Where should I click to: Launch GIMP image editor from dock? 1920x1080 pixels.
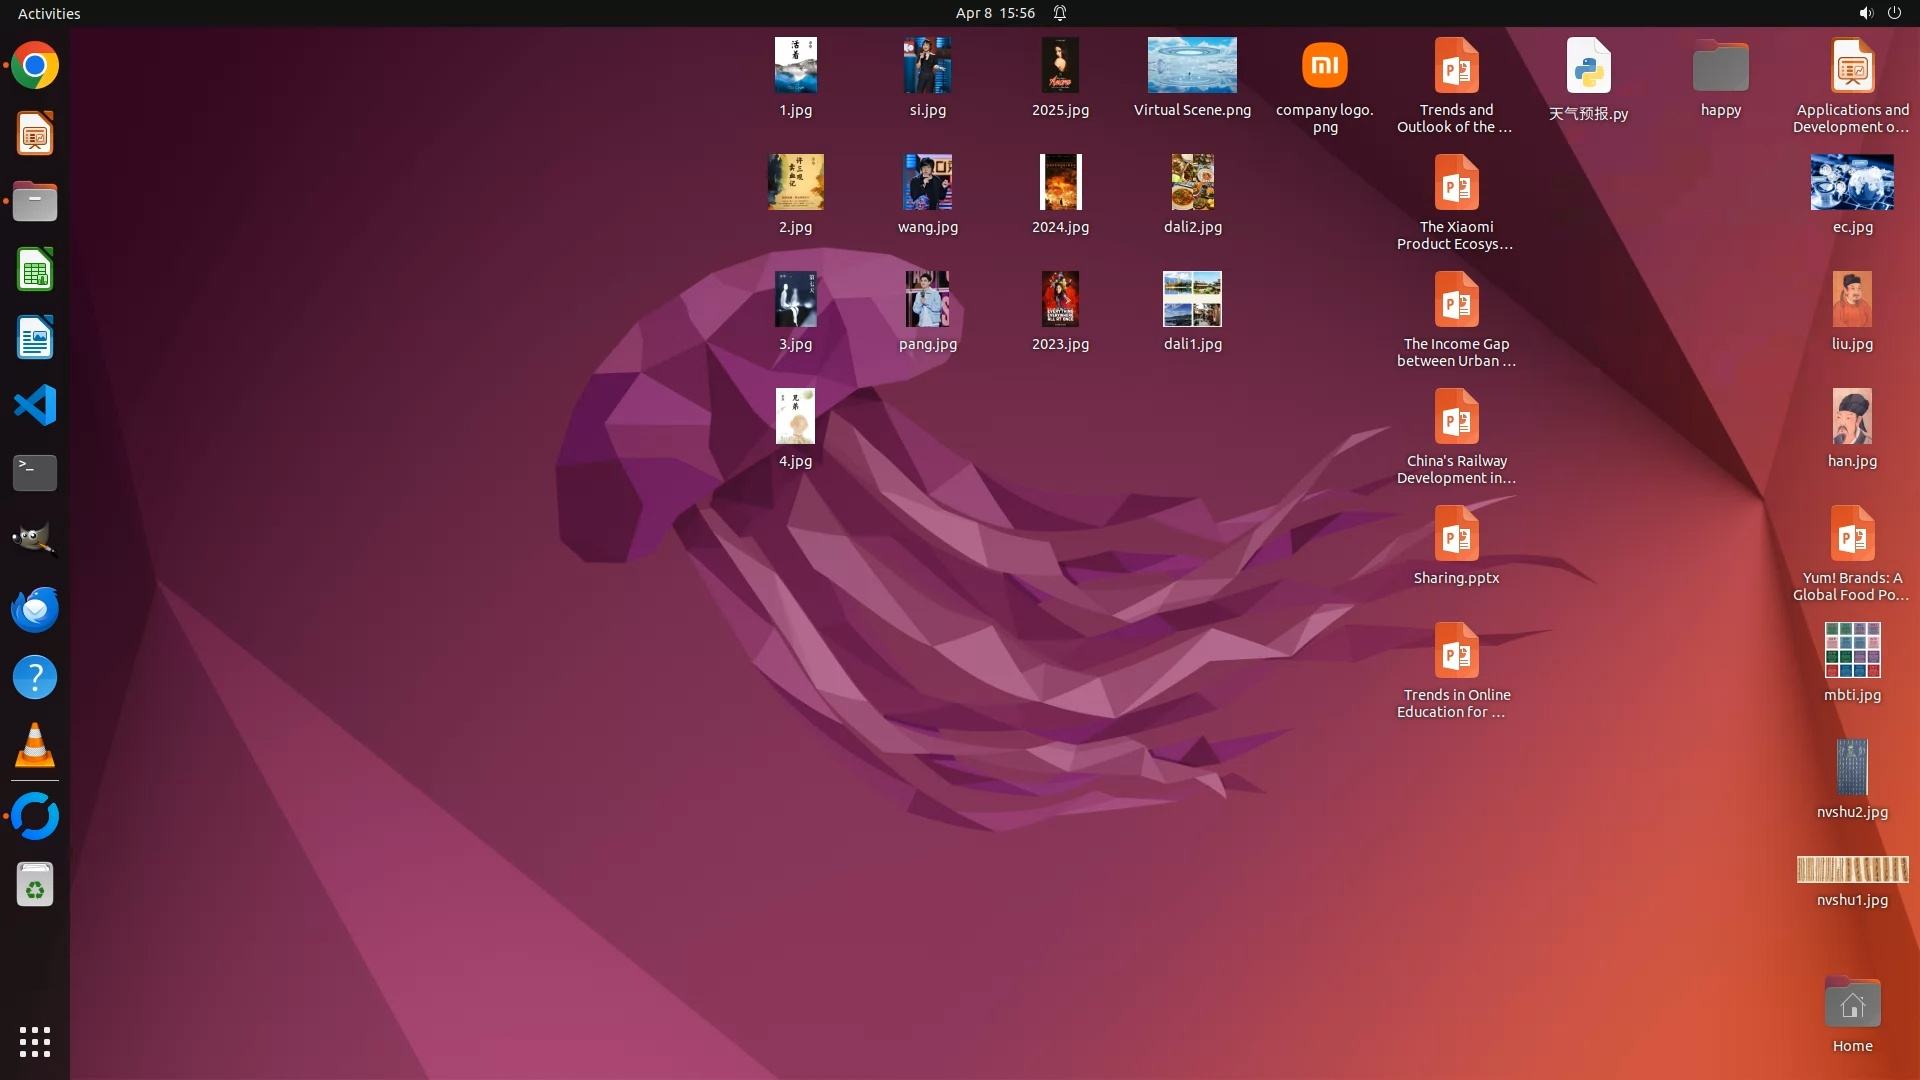(35, 541)
